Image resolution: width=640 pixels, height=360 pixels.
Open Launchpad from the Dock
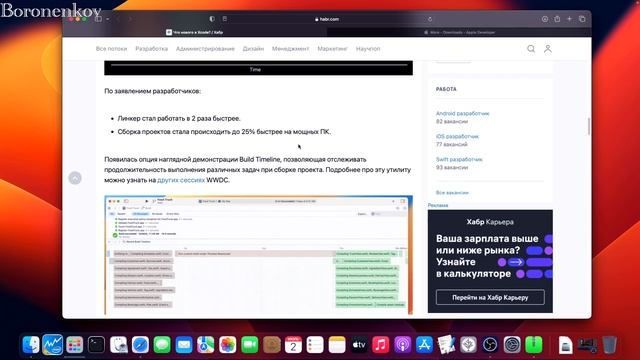[x=75, y=345]
